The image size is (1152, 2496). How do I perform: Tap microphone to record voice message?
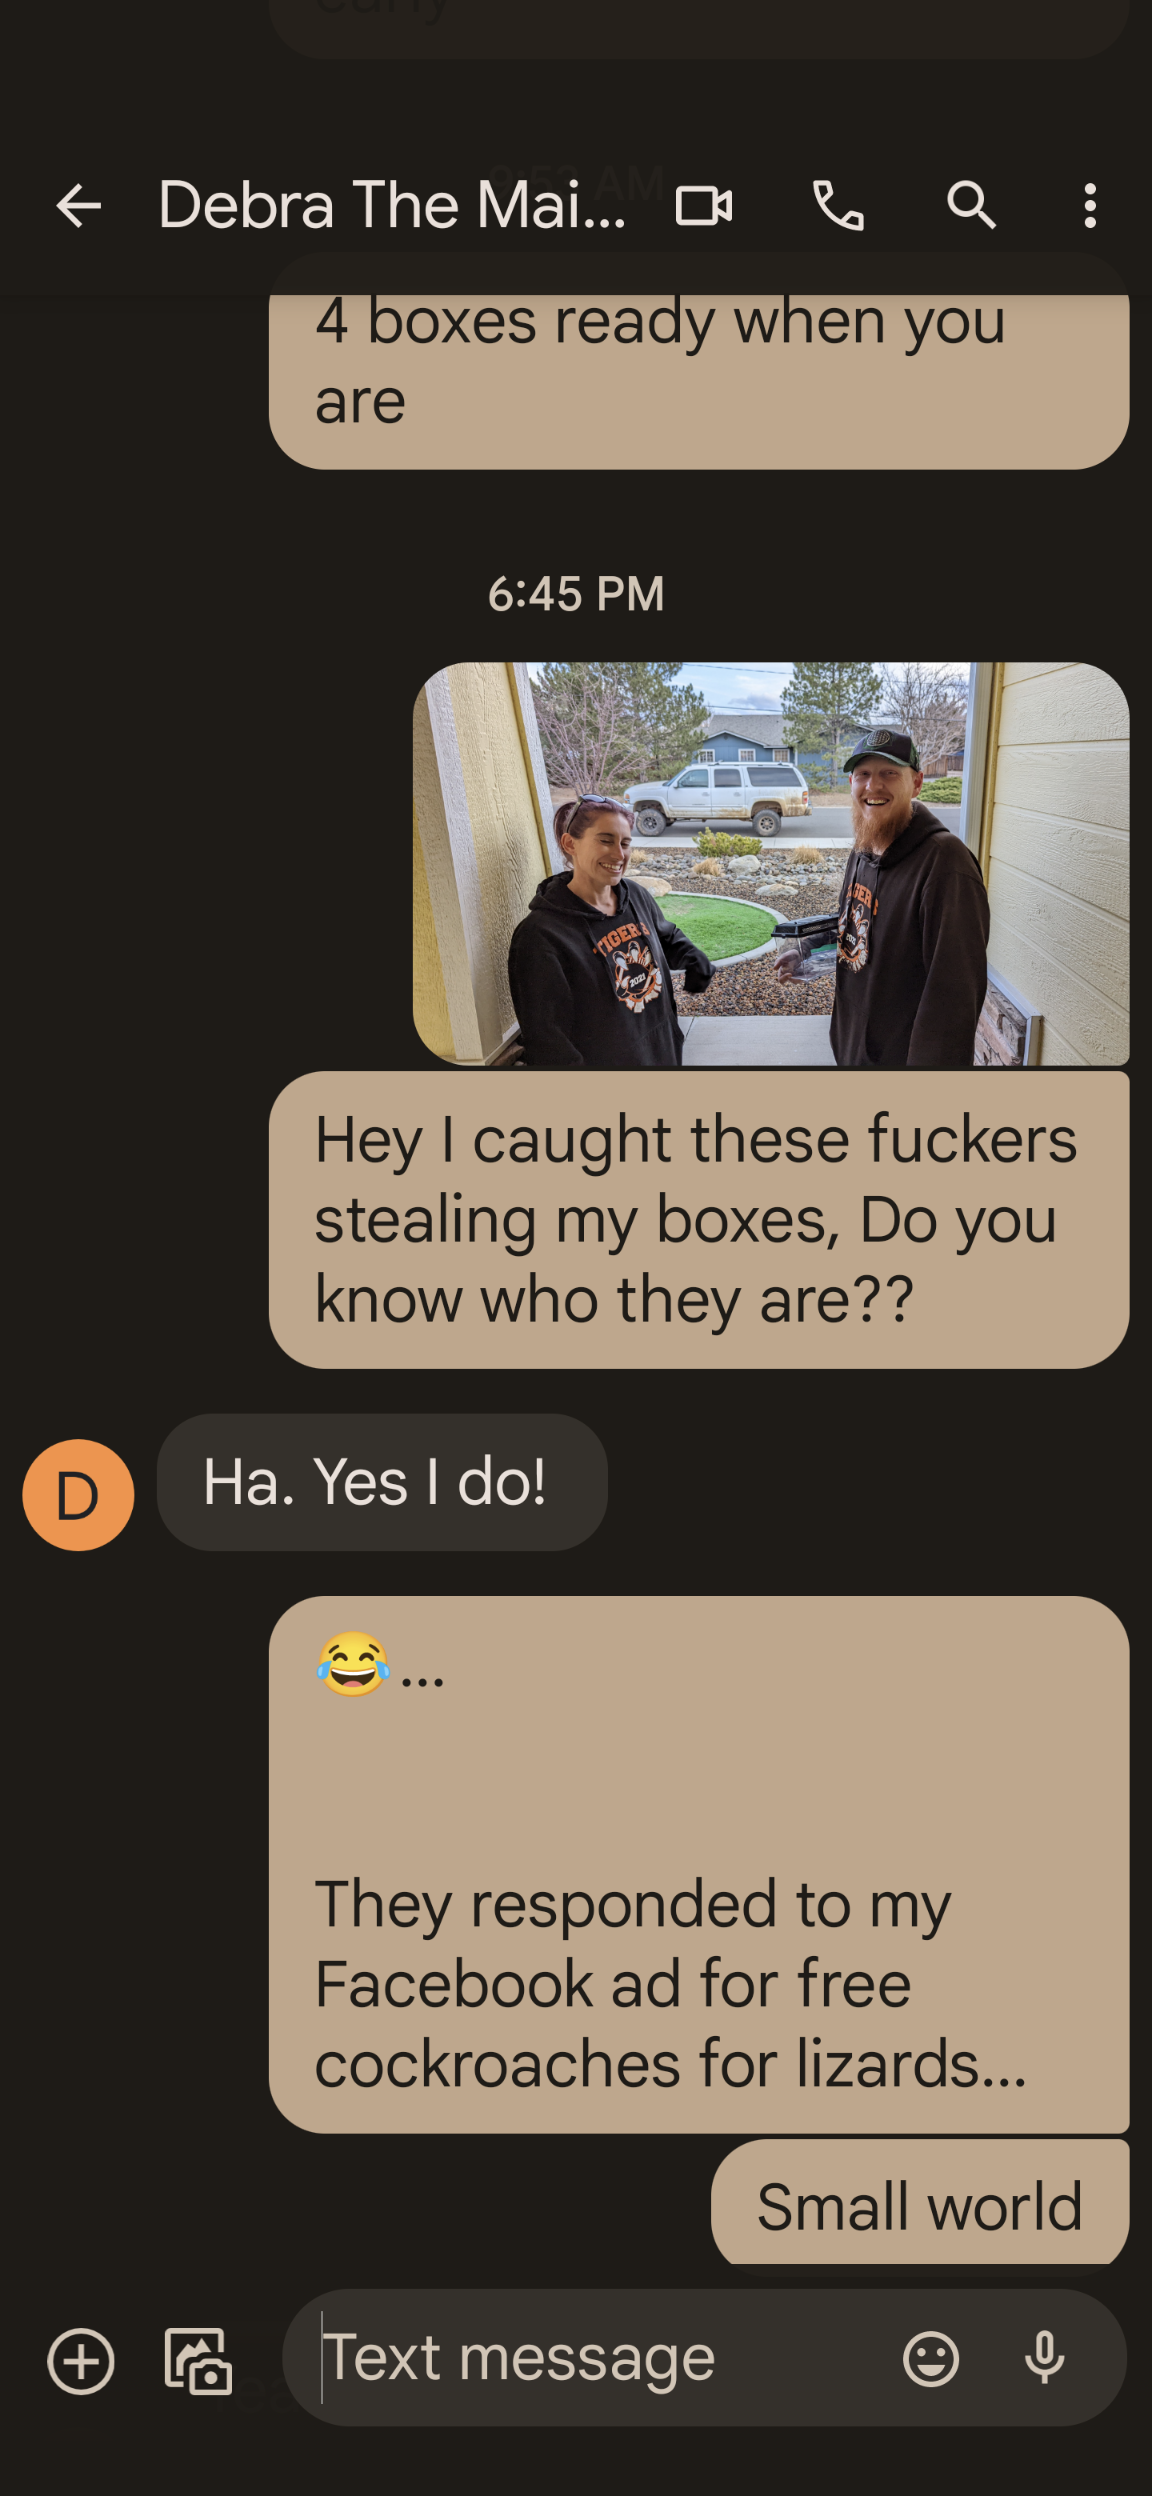coord(1044,2358)
